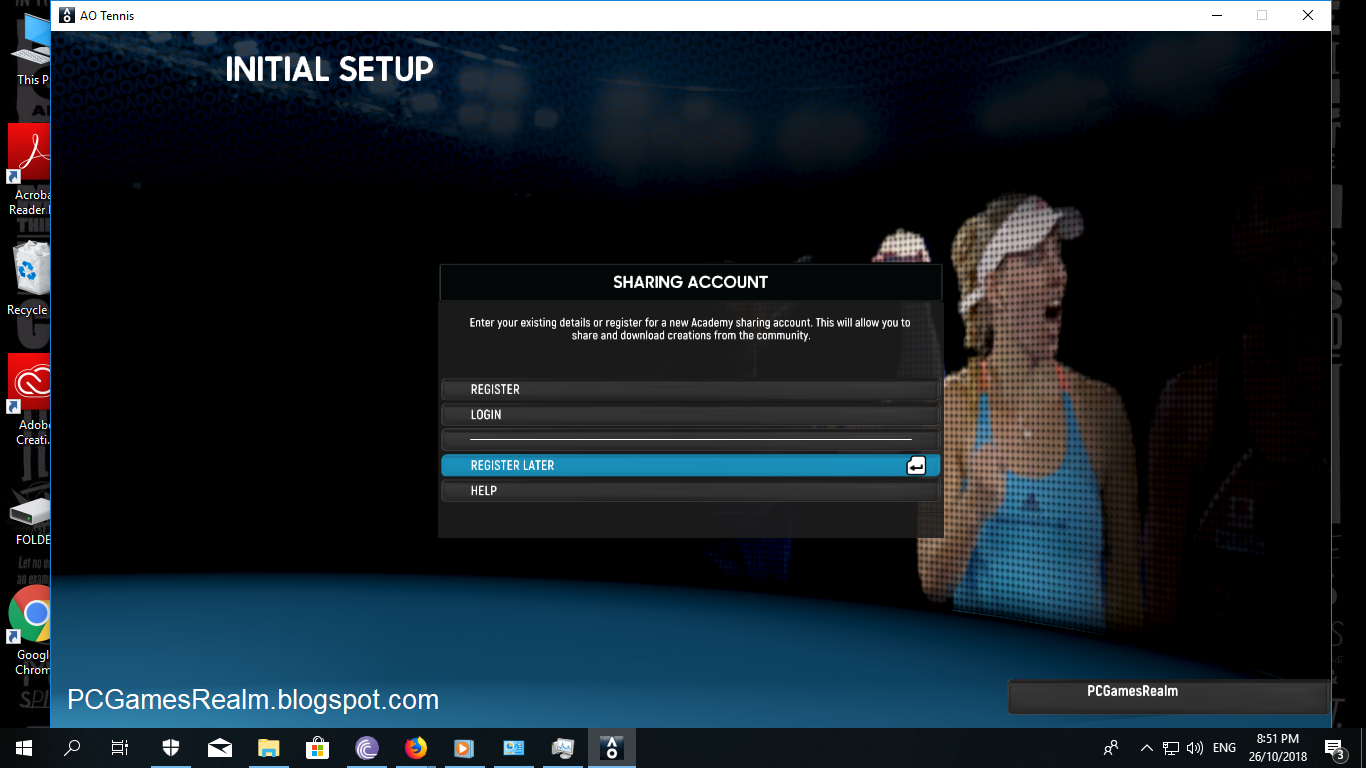Click the enter-key icon on REGISTER LATER
1366x768 pixels.
(x=916, y=465)
